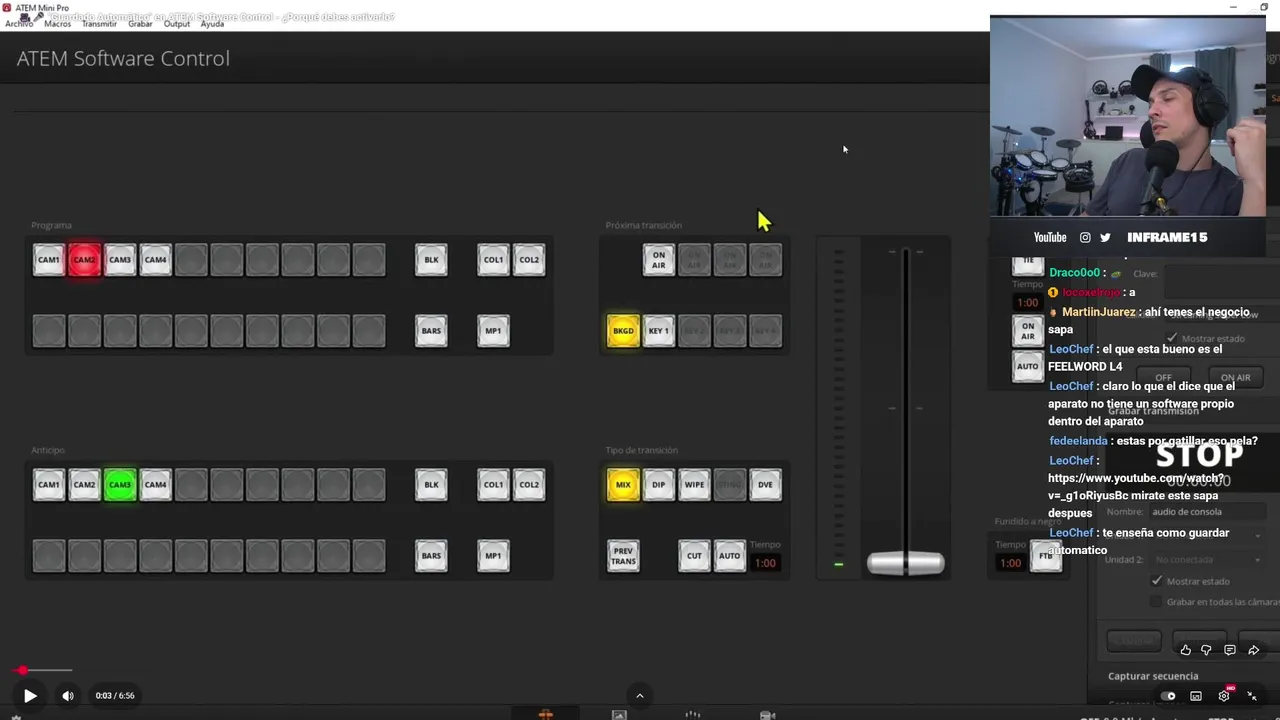Select the green CAM3 on the Anticipo bus
The height and width of the screenshot is (720, 1280).
click(120, 485)
